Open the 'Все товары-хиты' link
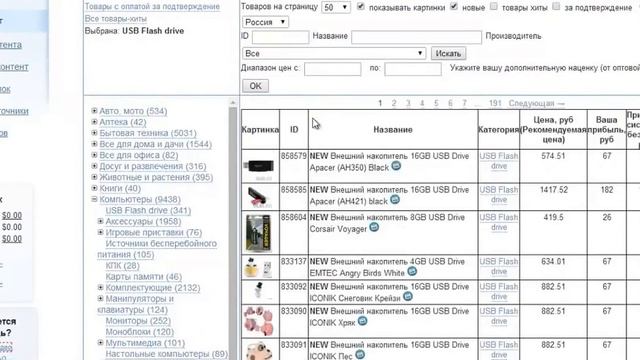Screen dimensions: 640x360 click(x=116, y=19)
